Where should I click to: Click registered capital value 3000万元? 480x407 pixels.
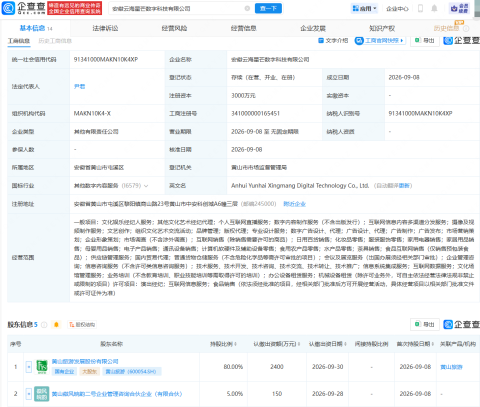[x=243, y=96]
